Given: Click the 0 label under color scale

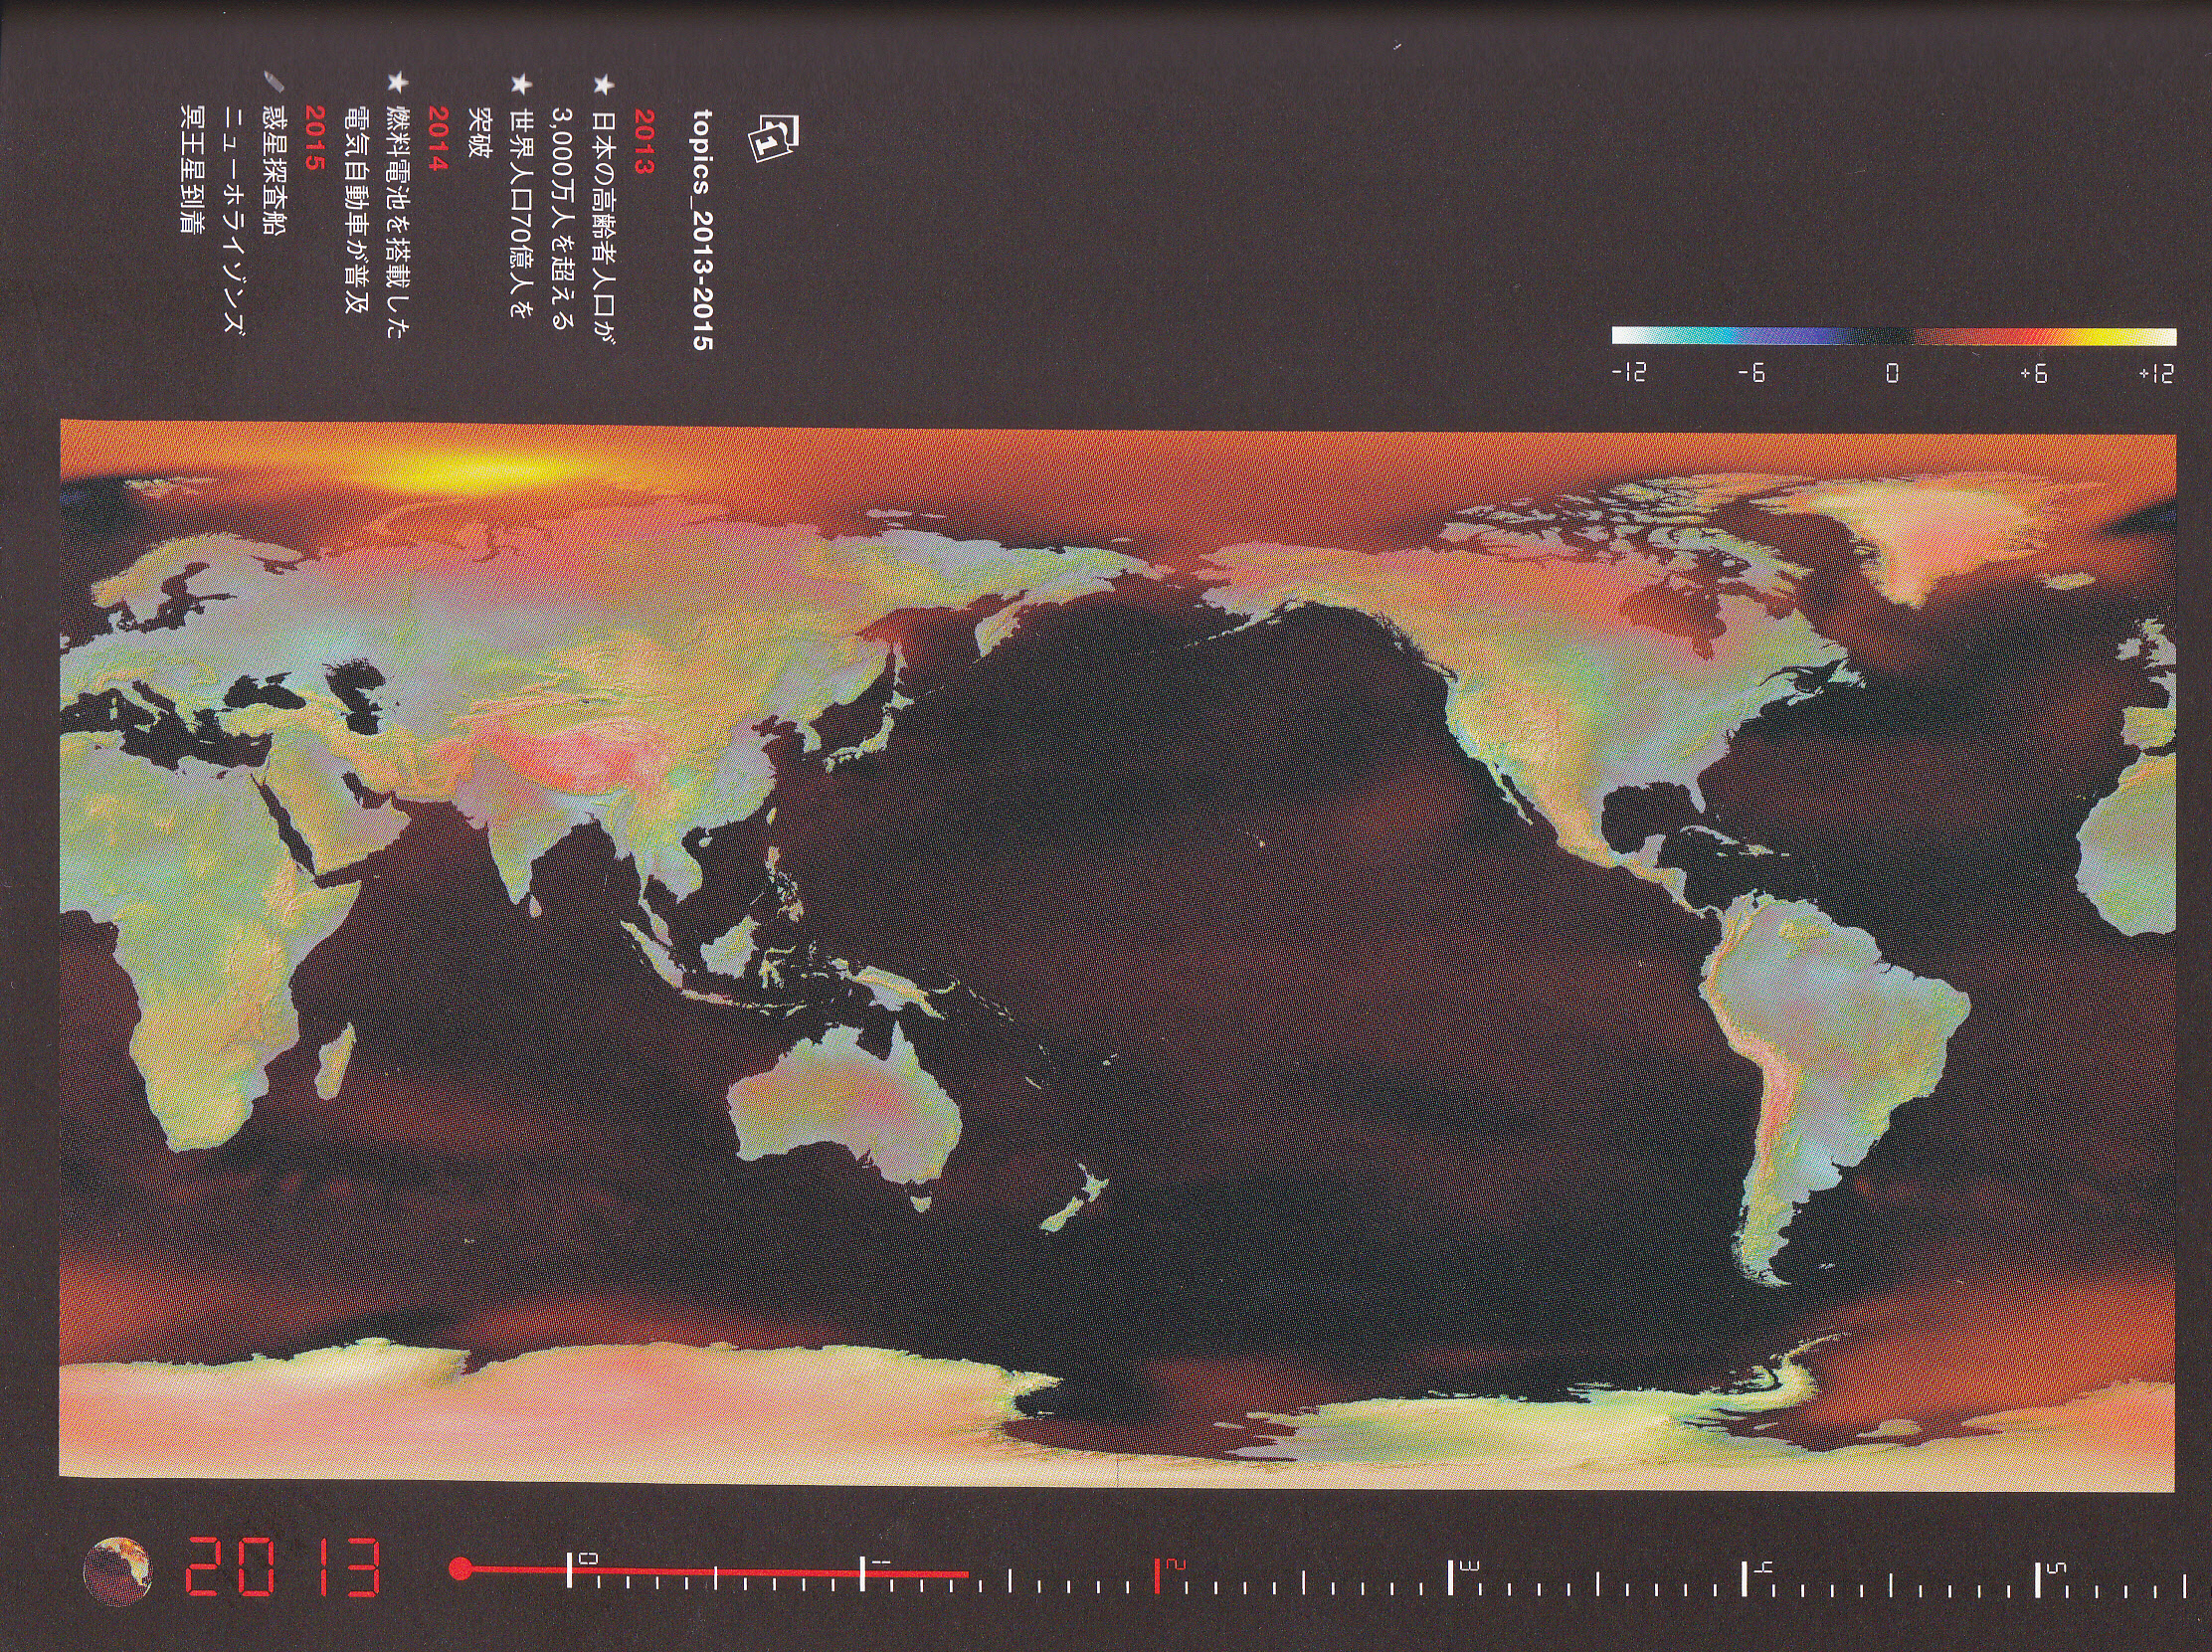Looking at the screenshot, I should pyautogui.click(x=1891, y=374).
